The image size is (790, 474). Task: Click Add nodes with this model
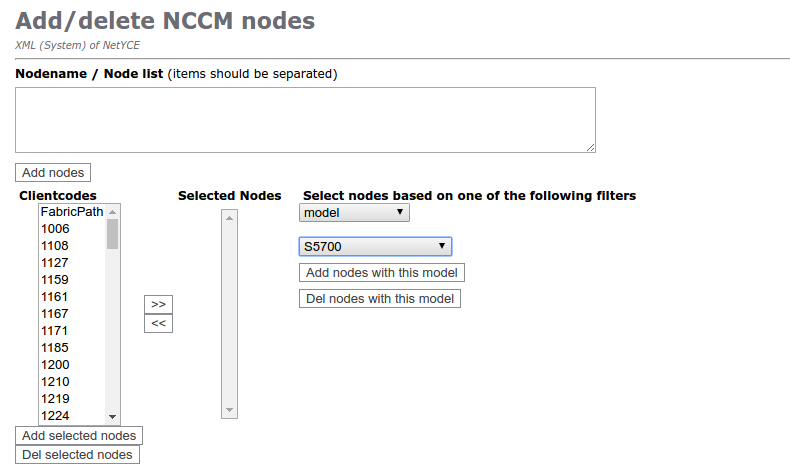coord(381,273)
